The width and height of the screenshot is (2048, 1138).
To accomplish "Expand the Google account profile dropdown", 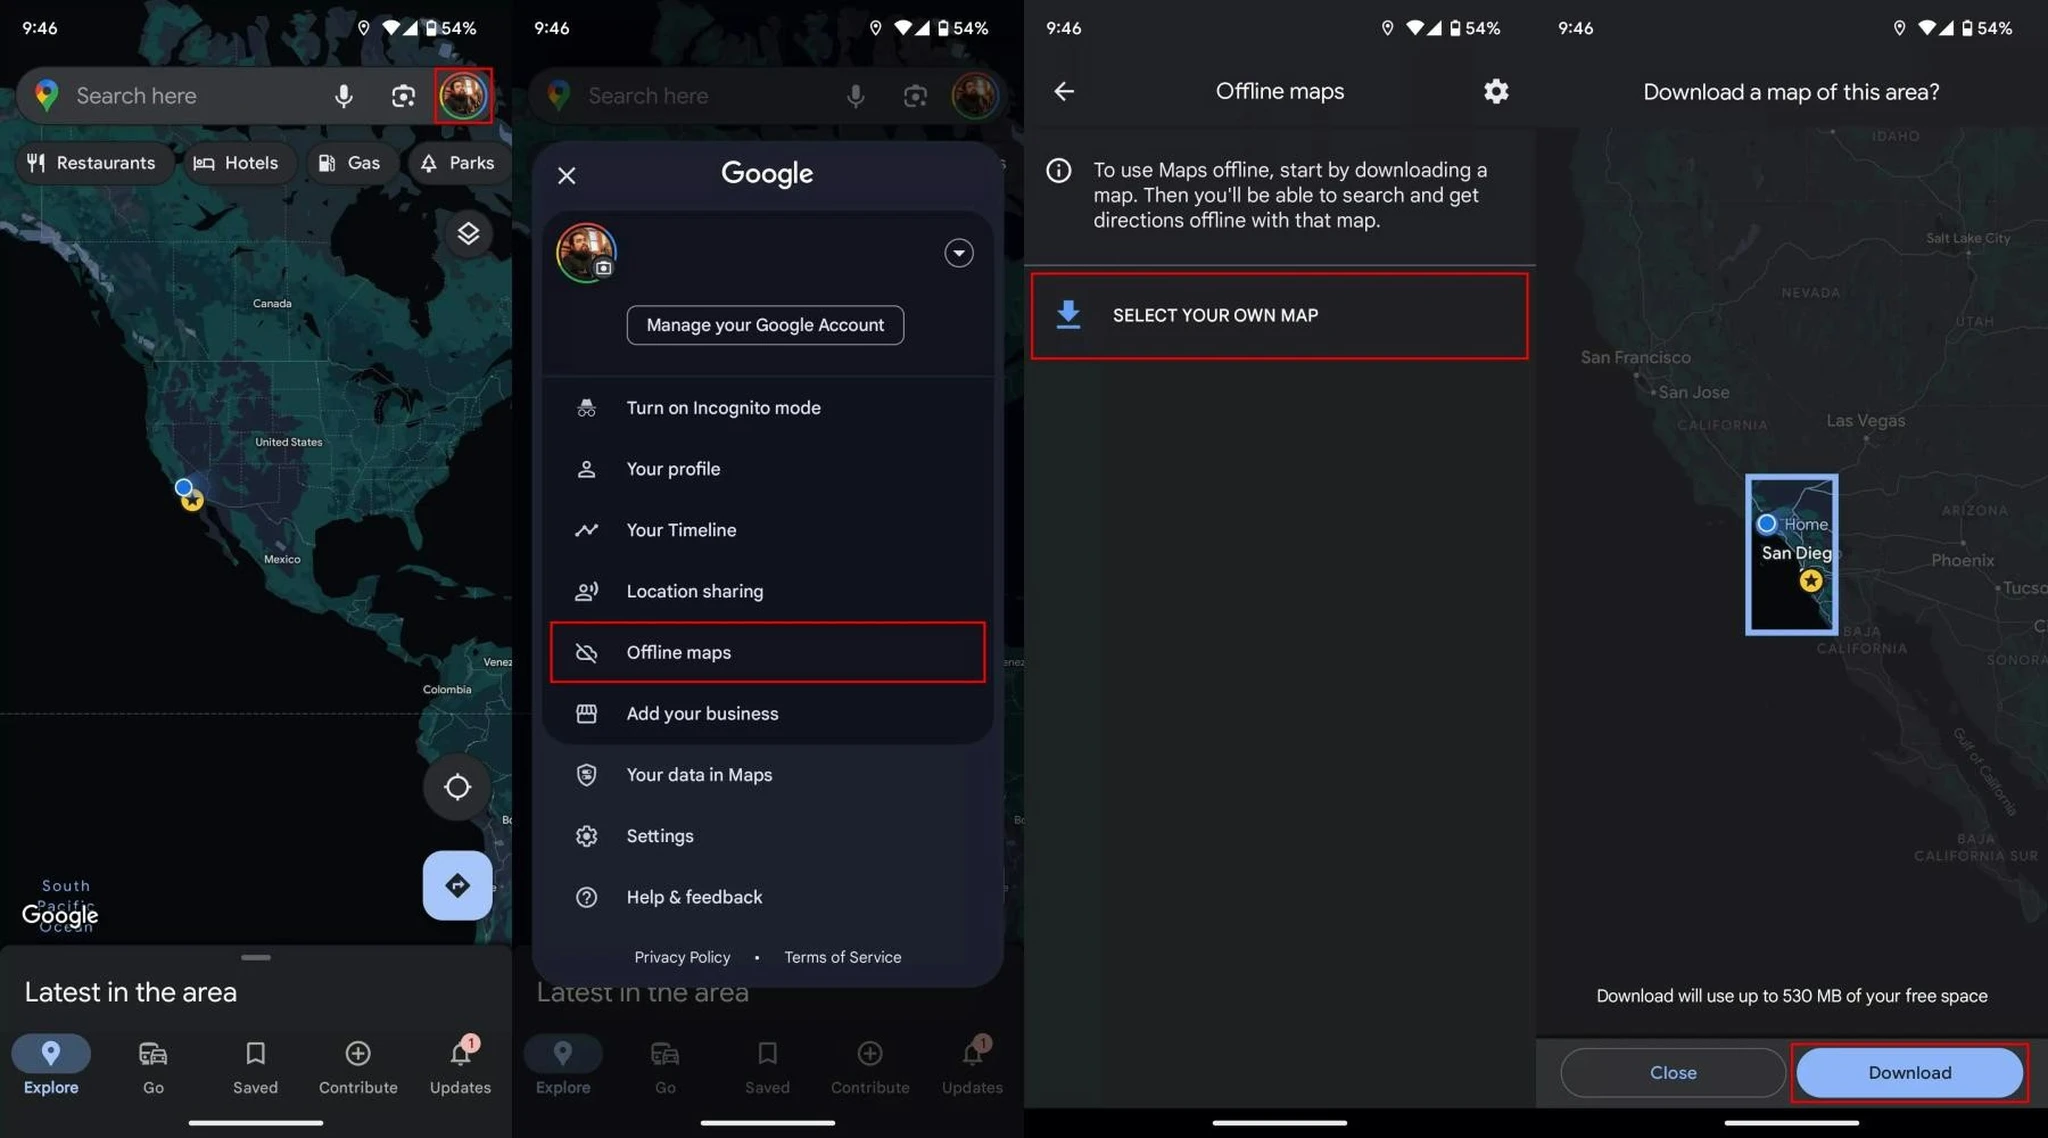I will (960, 252).
